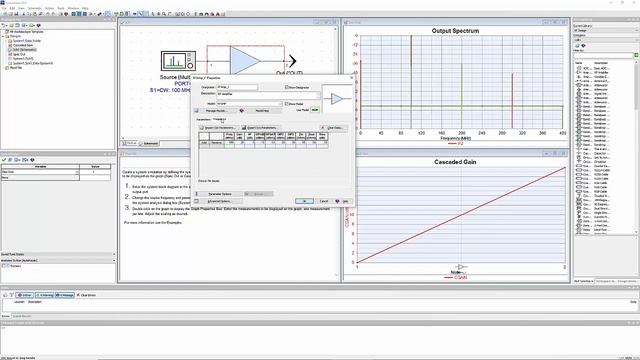This screenshot has height=360, width=640.
Task: Toggle Show Model checkbox
Action: pyautogui.click(x=286, y=104)
